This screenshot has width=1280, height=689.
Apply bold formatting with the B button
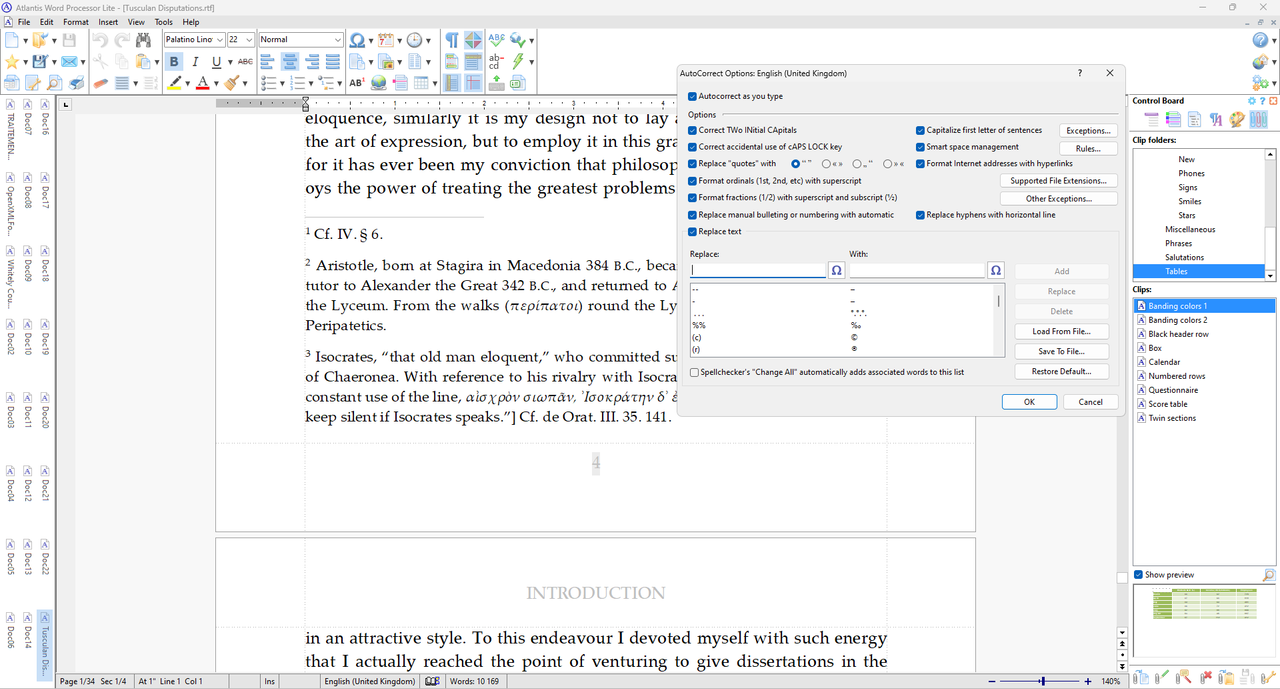174,62
